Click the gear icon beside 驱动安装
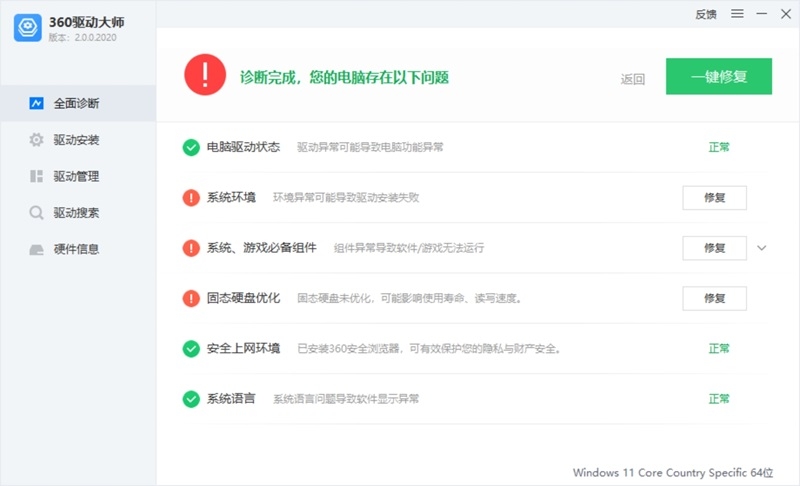 coord(36,140)
